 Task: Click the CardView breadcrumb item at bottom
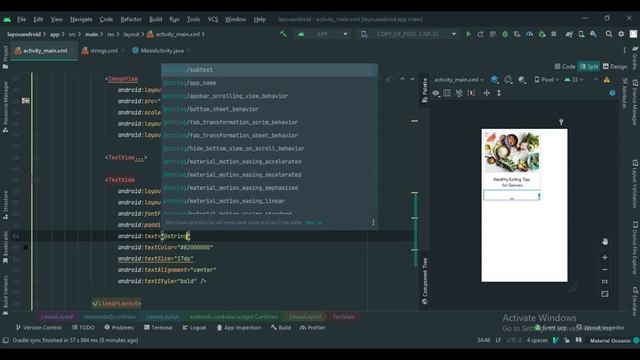coord(234,317)
